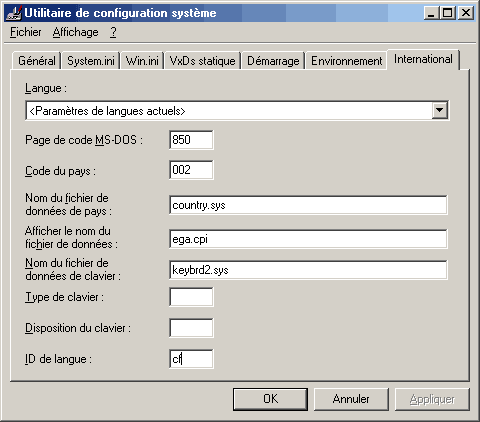Expand the Langue dropdown arrow

point(439,110)
